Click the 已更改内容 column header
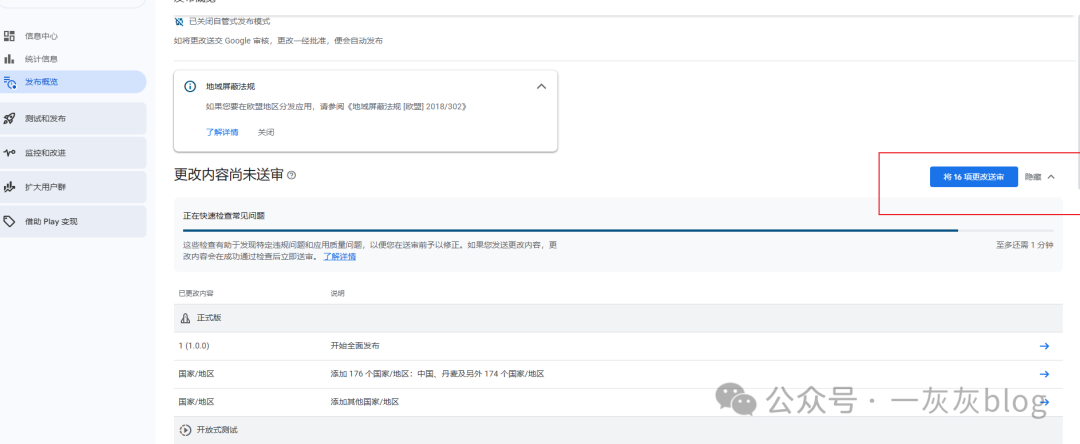 196,294
